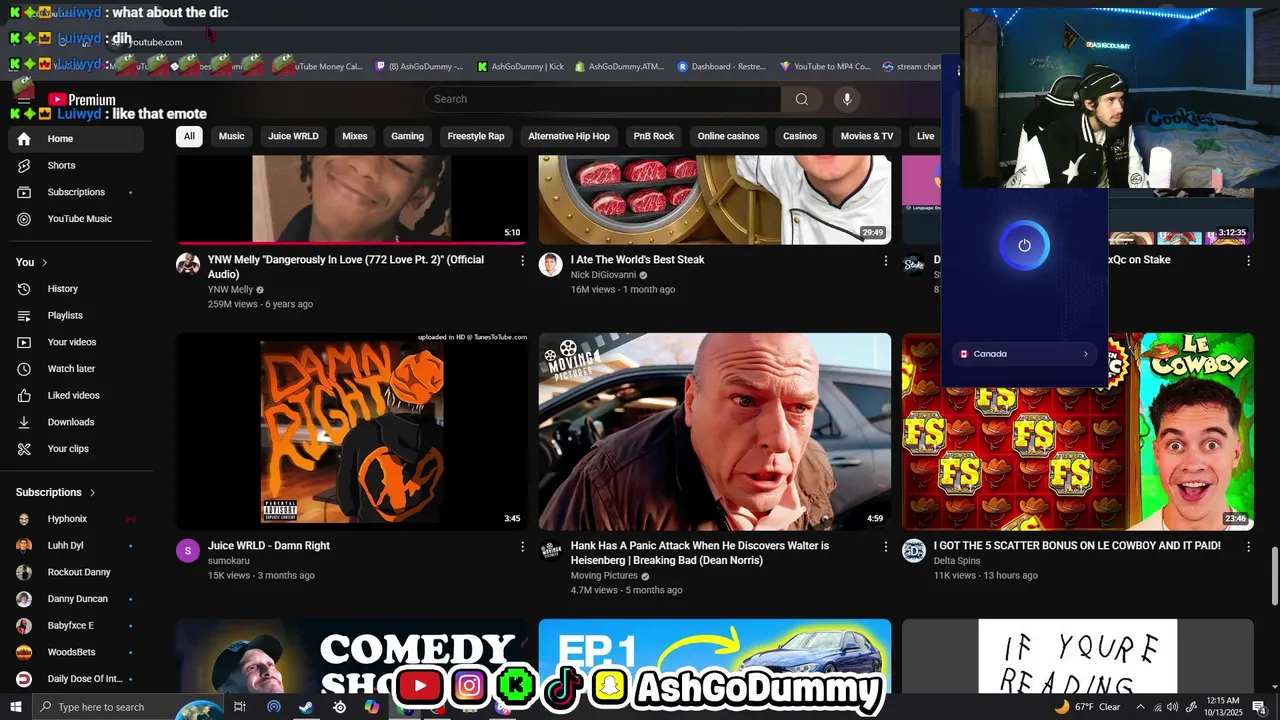Click the search magnifier button
Viewport: 1280px width, 720px height.
[x=801, y=99]
